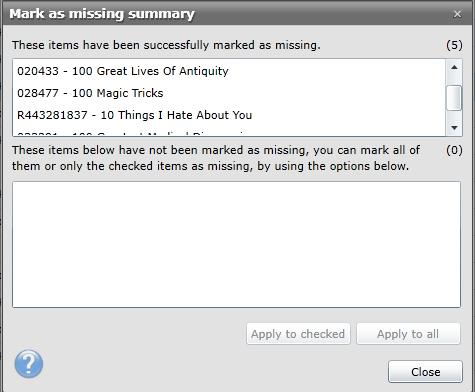Click the Close button at the bottom
This screenshot has width=475, height=392.
point(425,372)
